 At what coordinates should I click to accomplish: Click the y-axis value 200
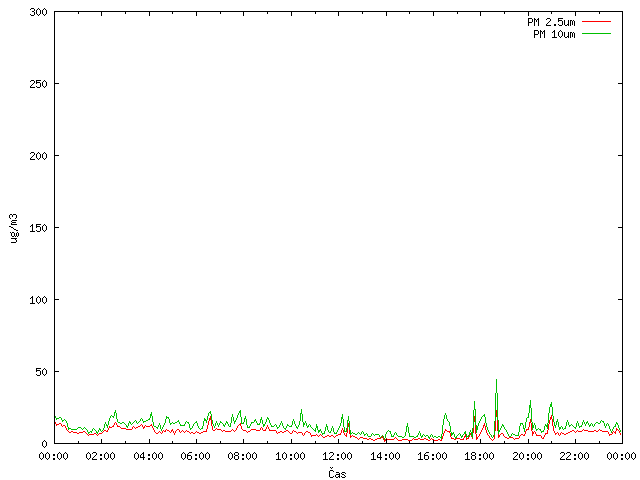pyautogui.click(x=38, y=156)
